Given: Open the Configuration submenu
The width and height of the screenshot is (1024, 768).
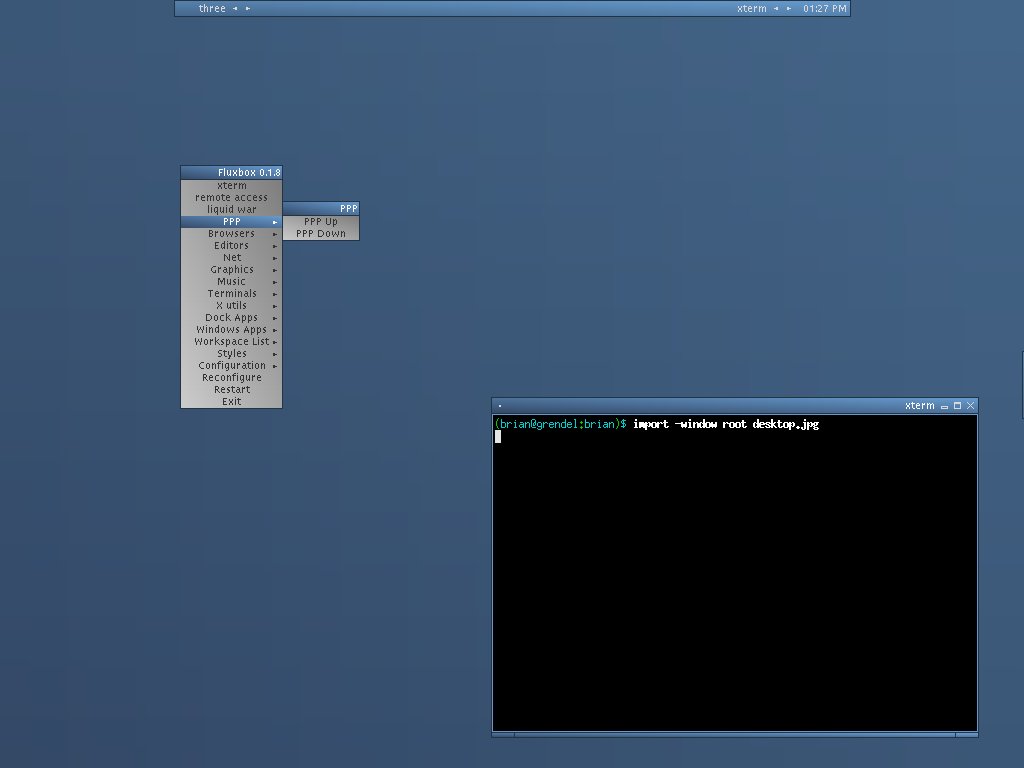Looking at the screenshot, I should click(x=231, y=366).
